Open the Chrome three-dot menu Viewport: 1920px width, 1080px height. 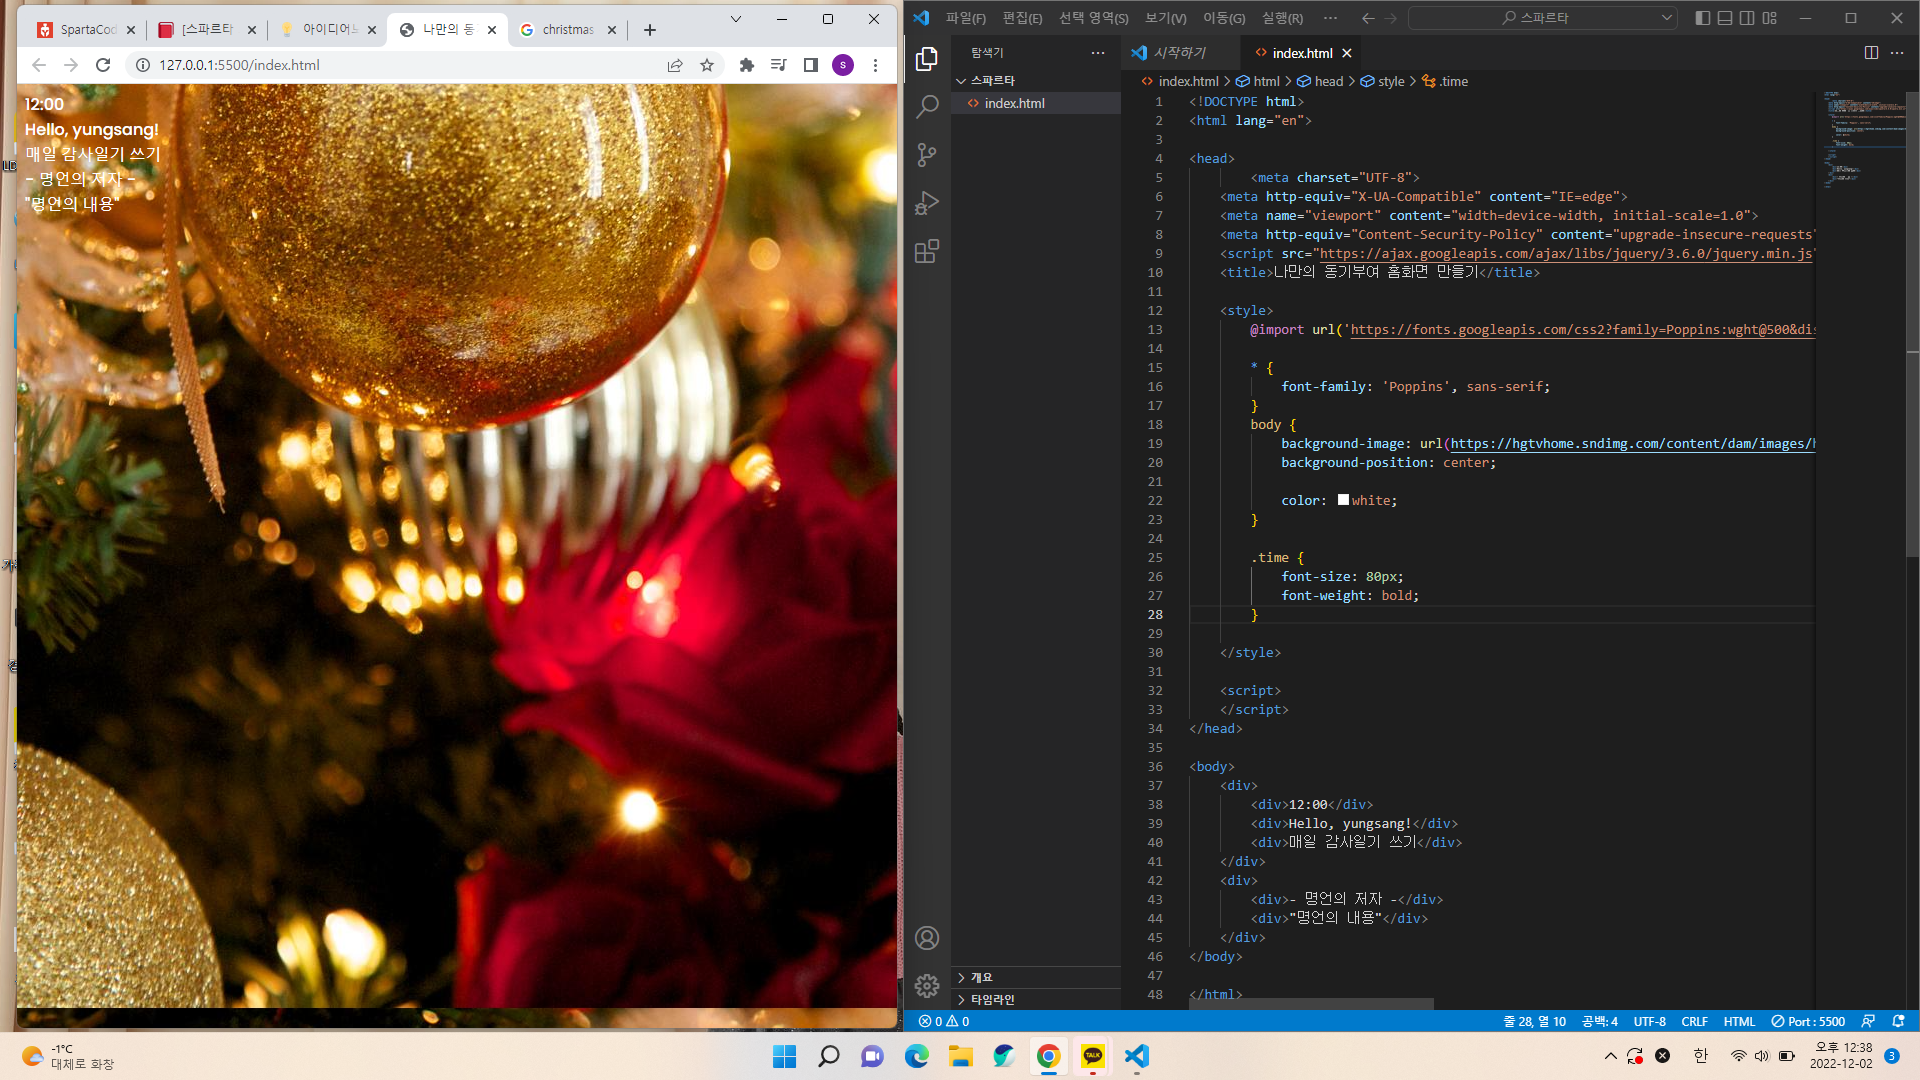coord(875,65)
